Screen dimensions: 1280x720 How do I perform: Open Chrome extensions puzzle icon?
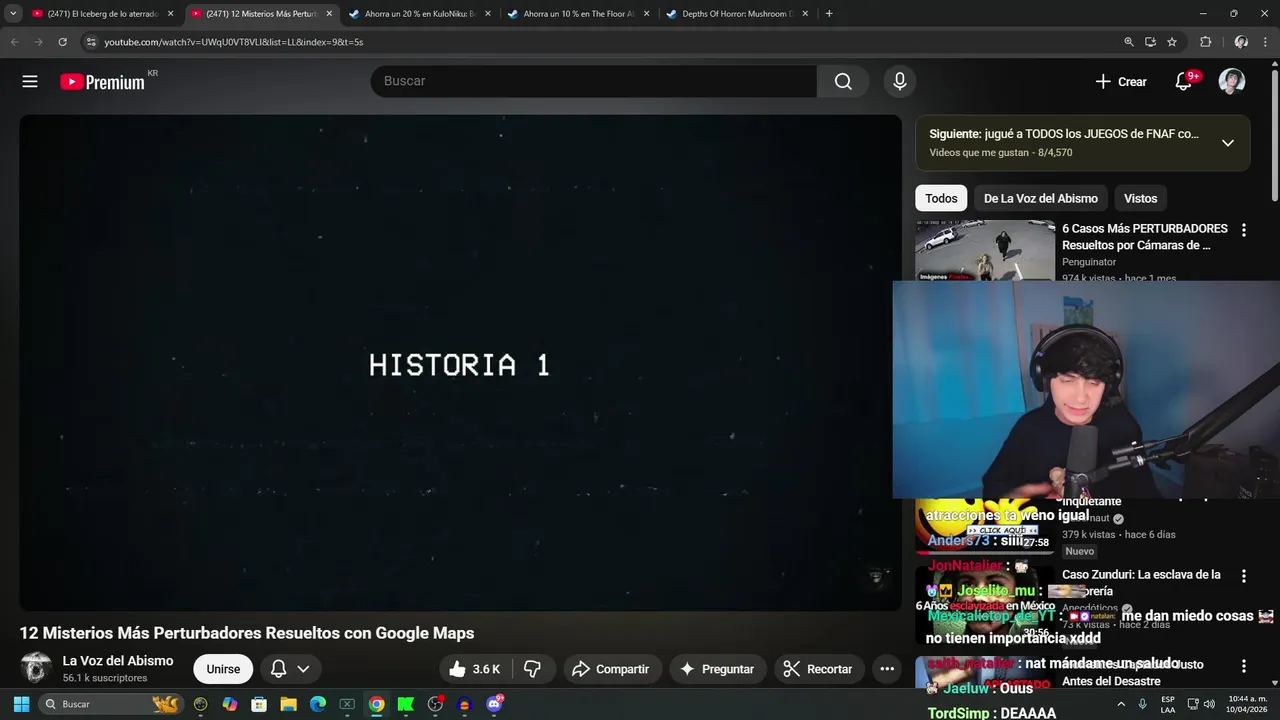pyautogui.click(x=1205, y=42)
